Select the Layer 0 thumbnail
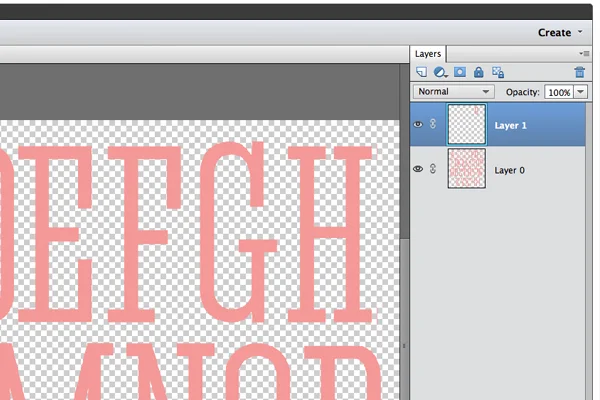 coord(467,168)
